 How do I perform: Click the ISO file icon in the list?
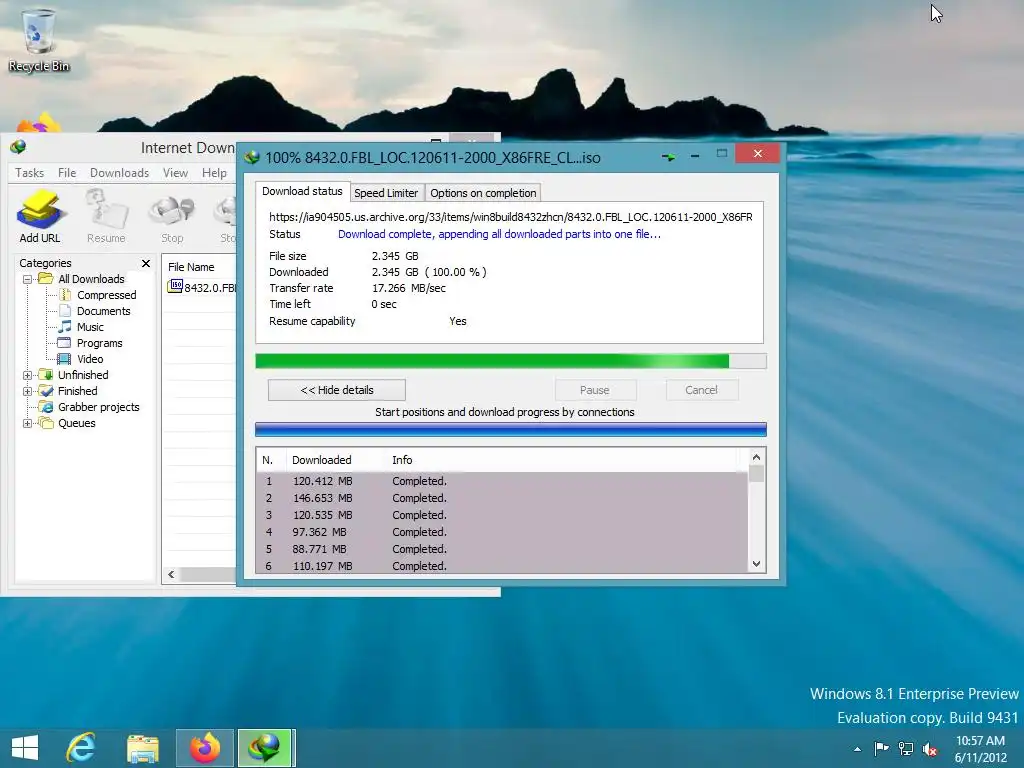pos(175,286)
